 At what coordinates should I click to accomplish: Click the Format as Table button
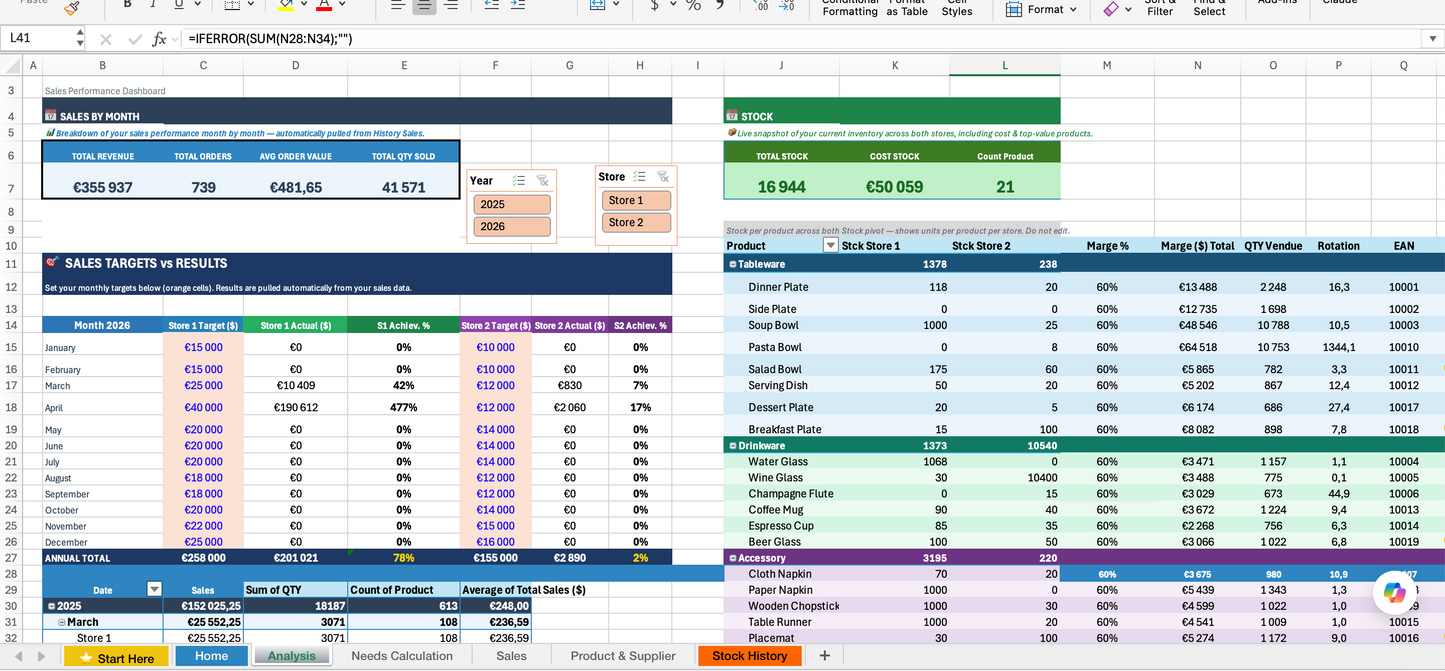(906, 8)
